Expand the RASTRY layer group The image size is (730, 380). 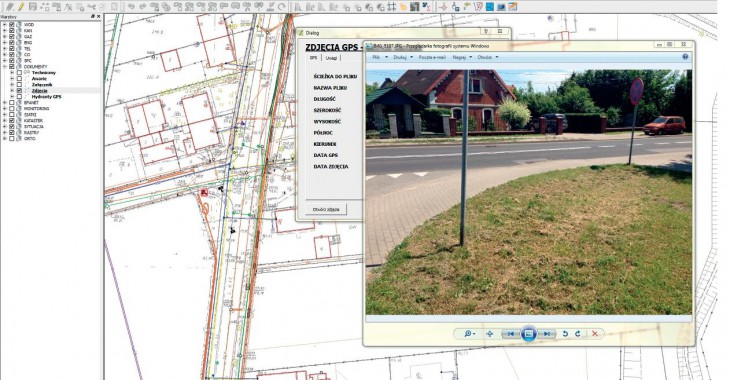pyautogui.click(x=5, y=132)
